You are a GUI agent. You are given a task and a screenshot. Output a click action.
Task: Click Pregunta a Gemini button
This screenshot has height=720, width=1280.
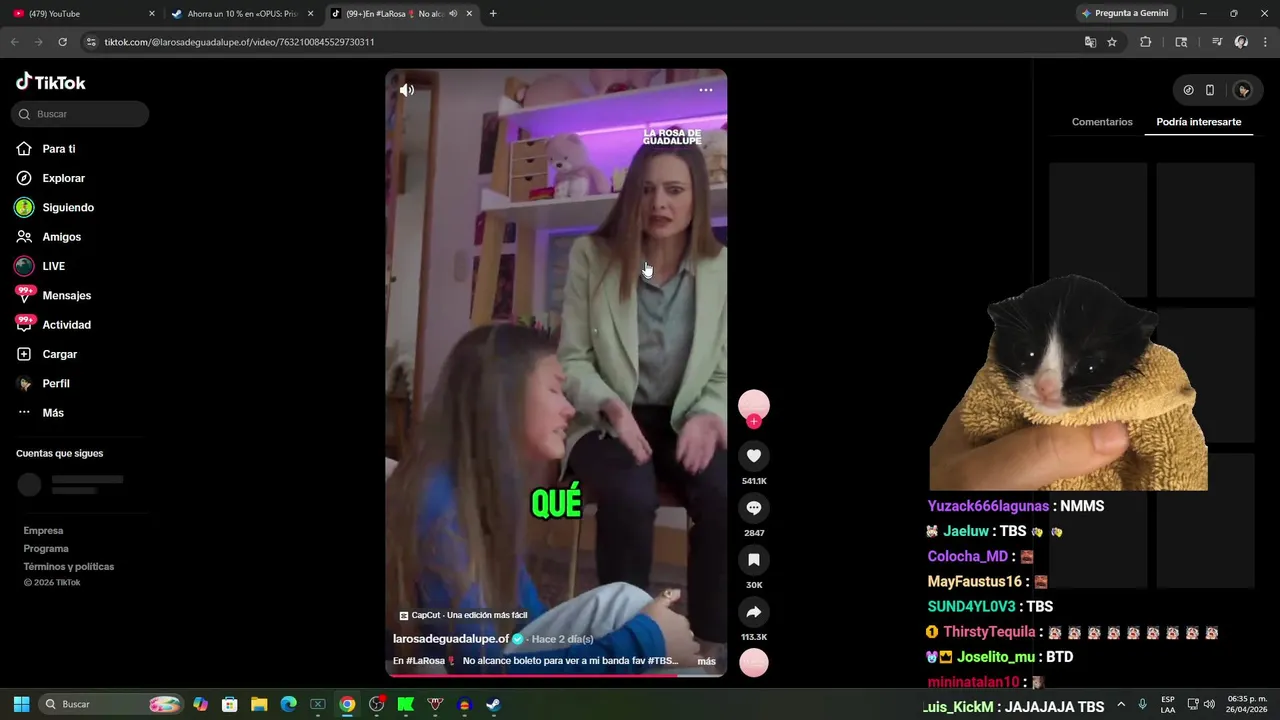click(x=1125, y=14)
